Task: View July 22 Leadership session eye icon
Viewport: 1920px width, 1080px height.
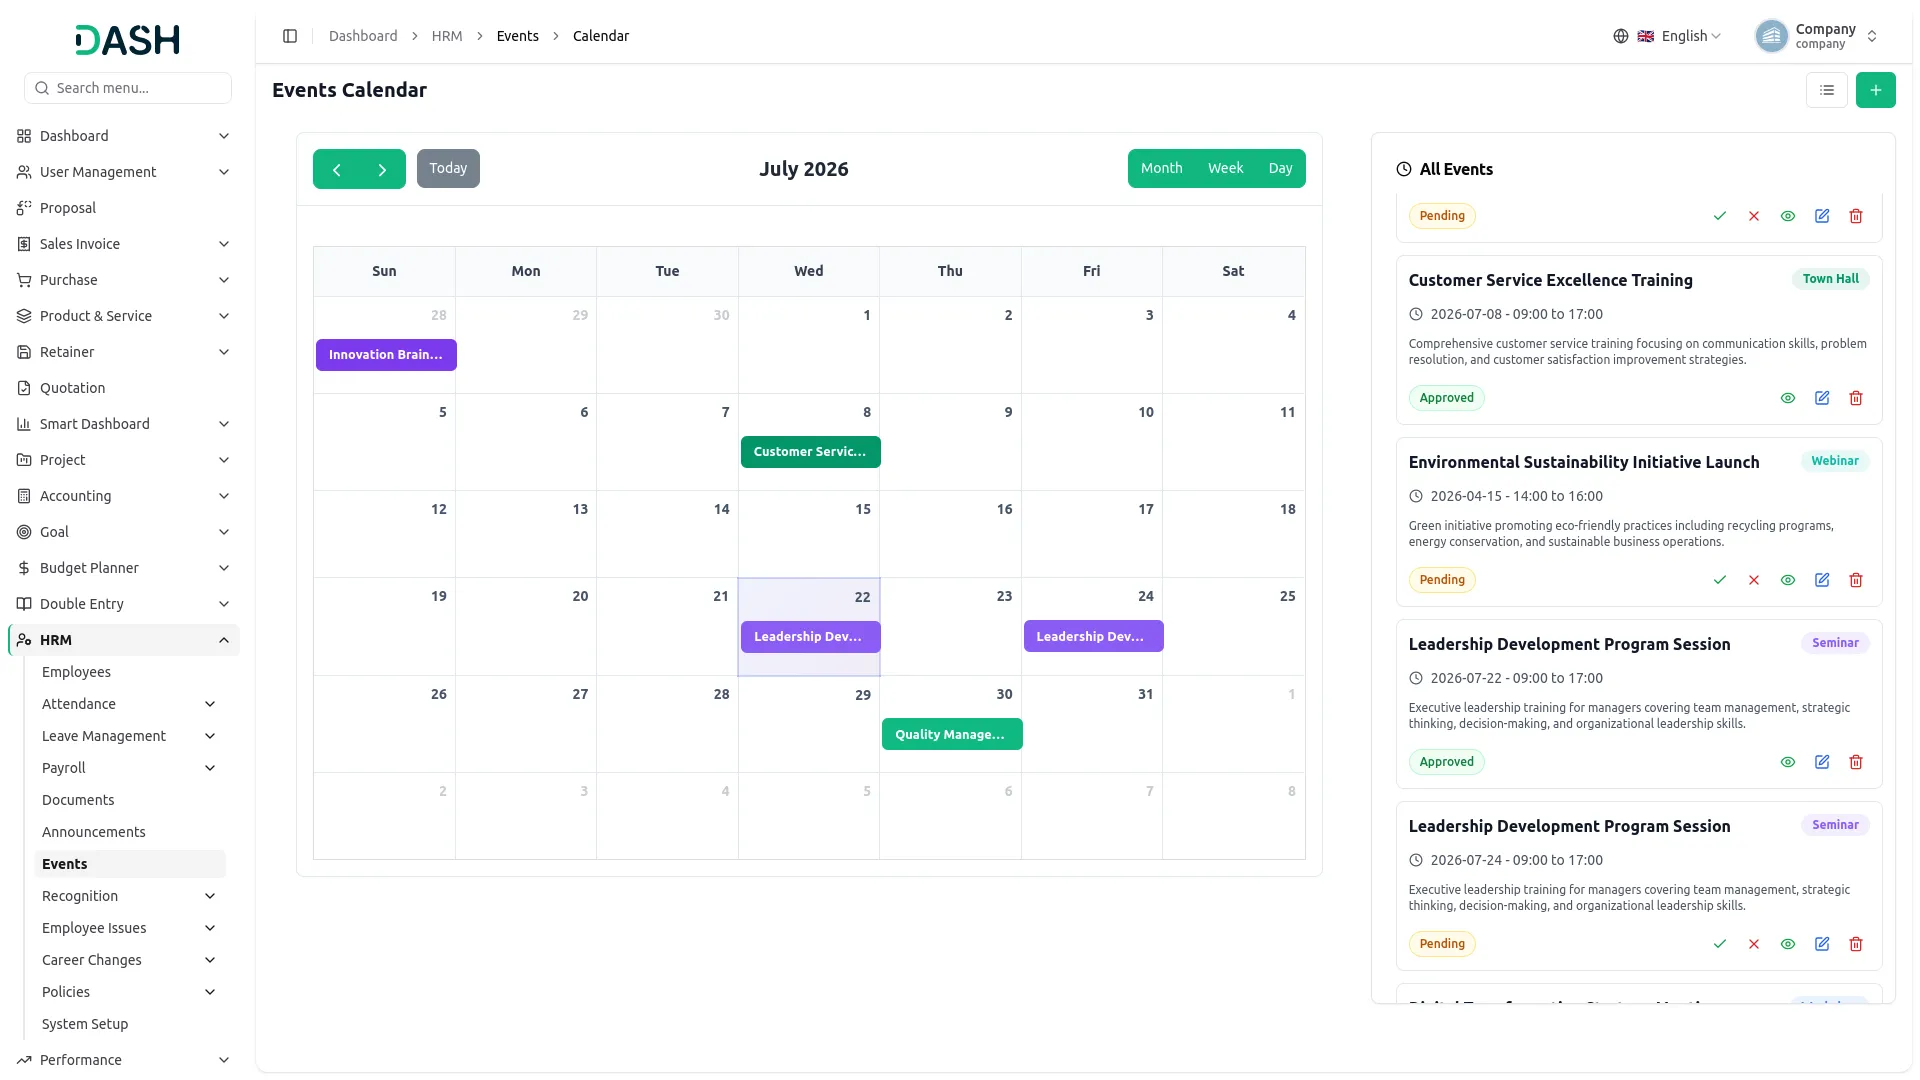Action: 1788,762
